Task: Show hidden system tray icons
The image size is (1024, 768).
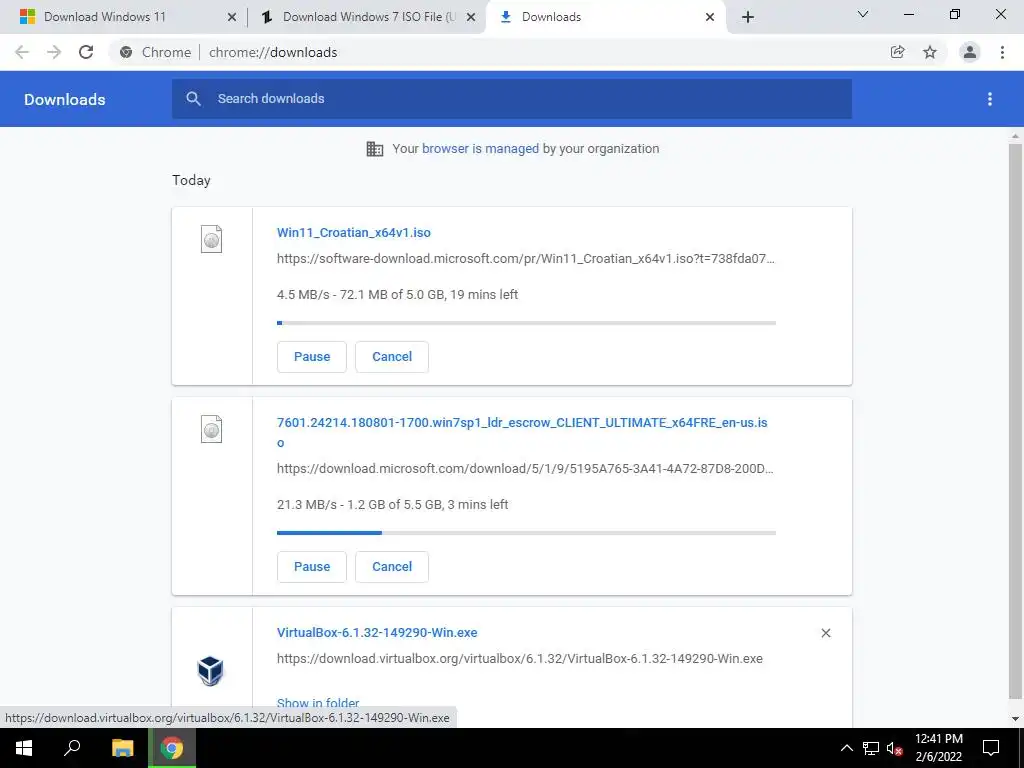Action: click(846, 748)
